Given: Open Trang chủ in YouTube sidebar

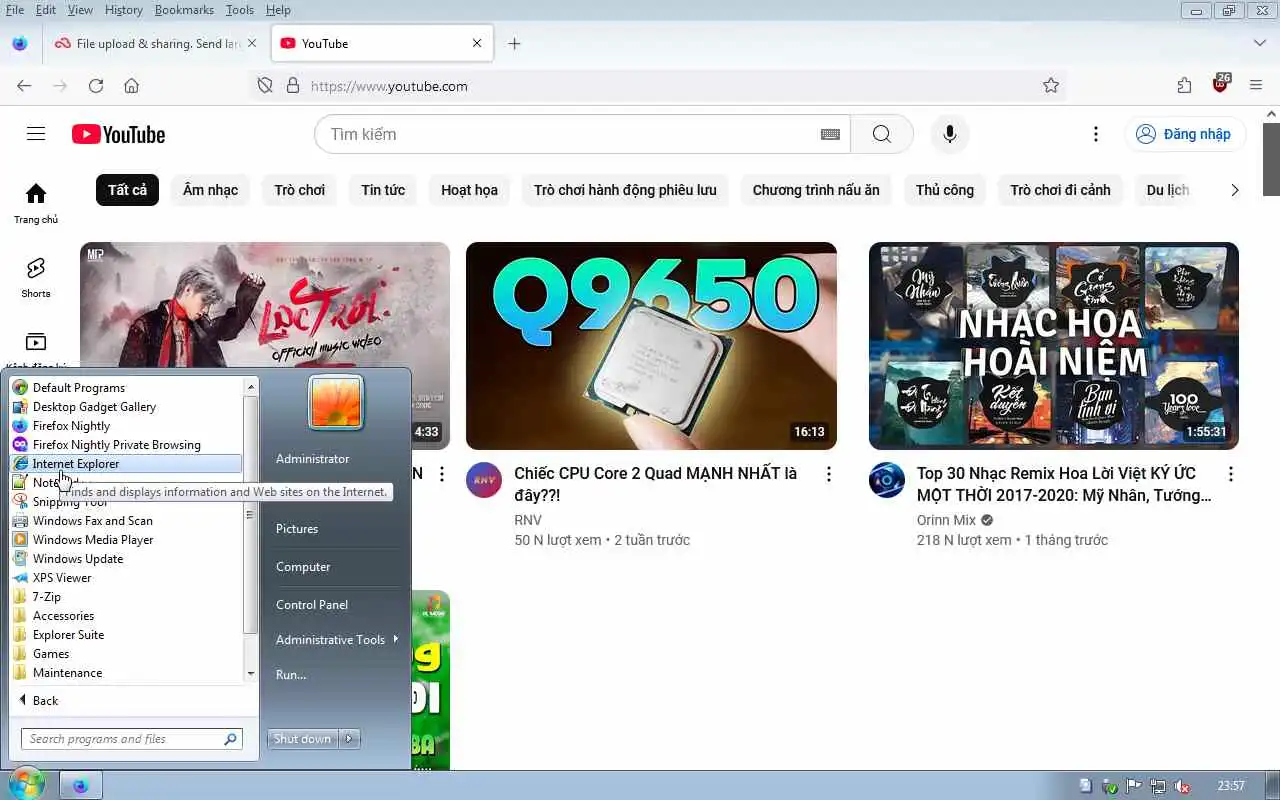Looking at the screenshot, I should tap(36, 202).
